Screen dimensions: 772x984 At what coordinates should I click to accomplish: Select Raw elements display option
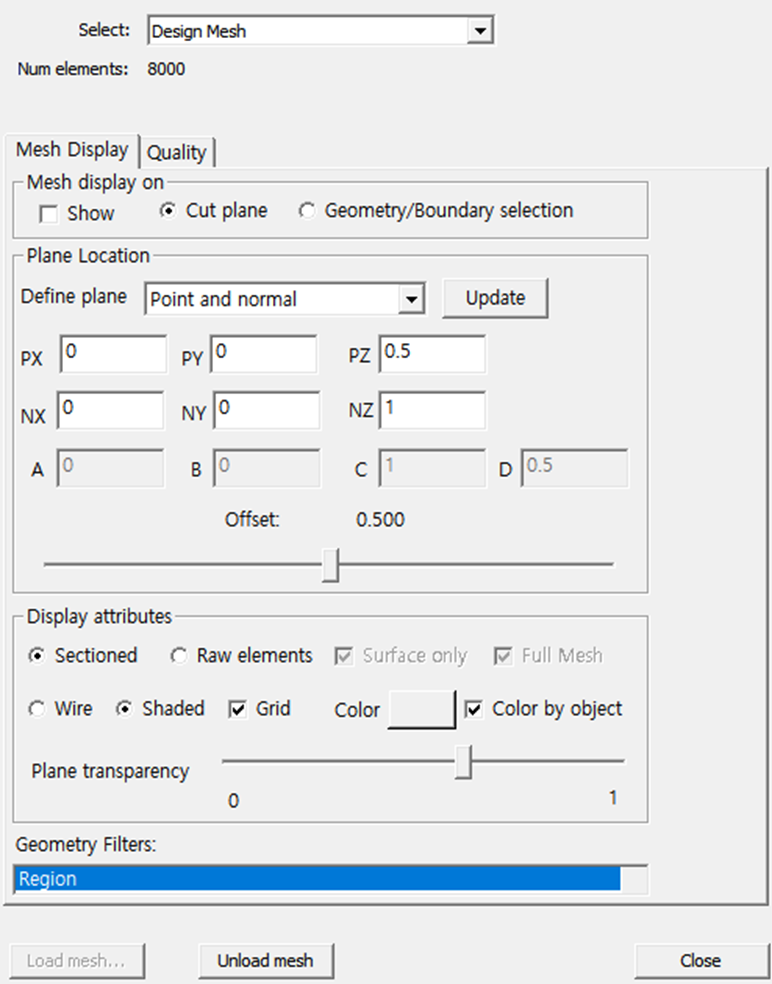pos(179,656)
